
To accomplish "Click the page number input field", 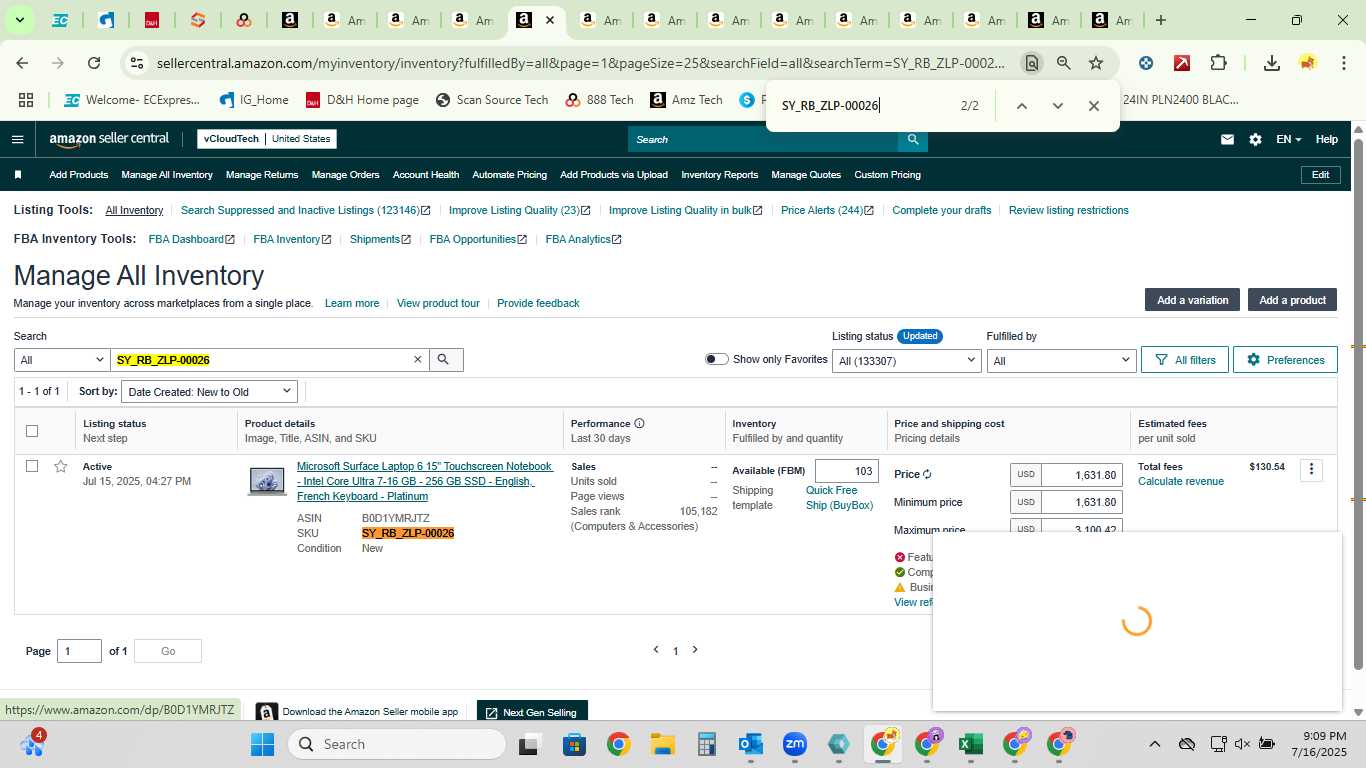I will tap(79, 651).
